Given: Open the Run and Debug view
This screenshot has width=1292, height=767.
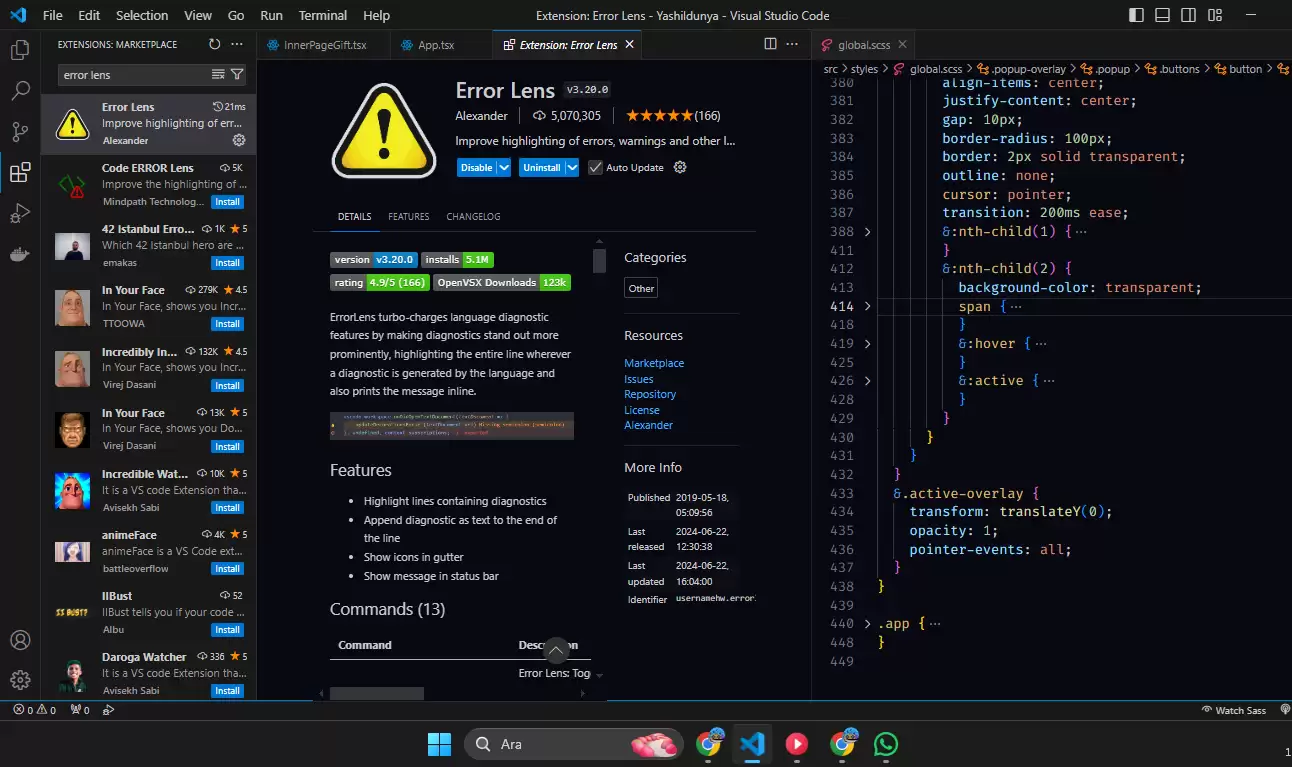Looking at the screenshot, I should [x=20, y=213].
